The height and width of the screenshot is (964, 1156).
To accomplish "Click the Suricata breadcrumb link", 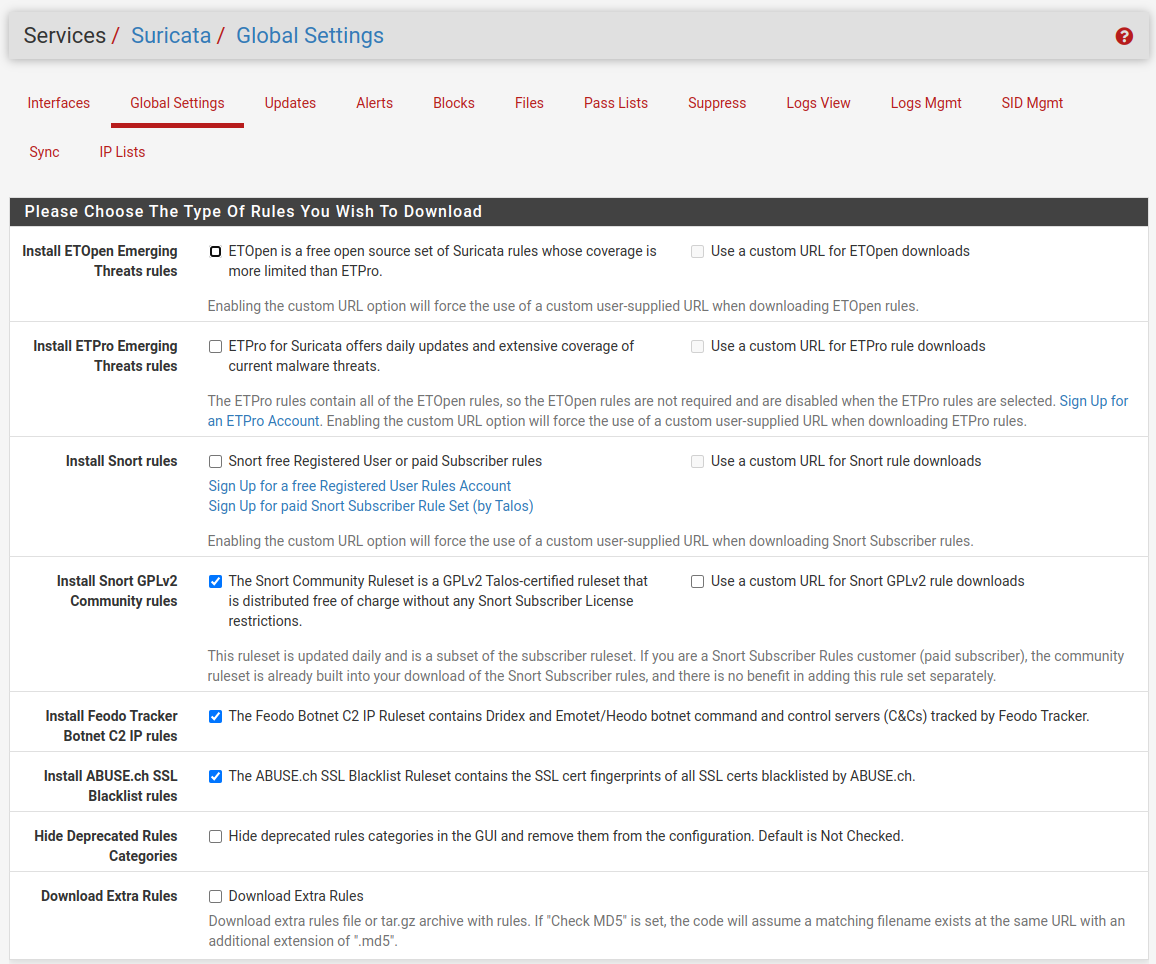I will [x=171, y=36].
